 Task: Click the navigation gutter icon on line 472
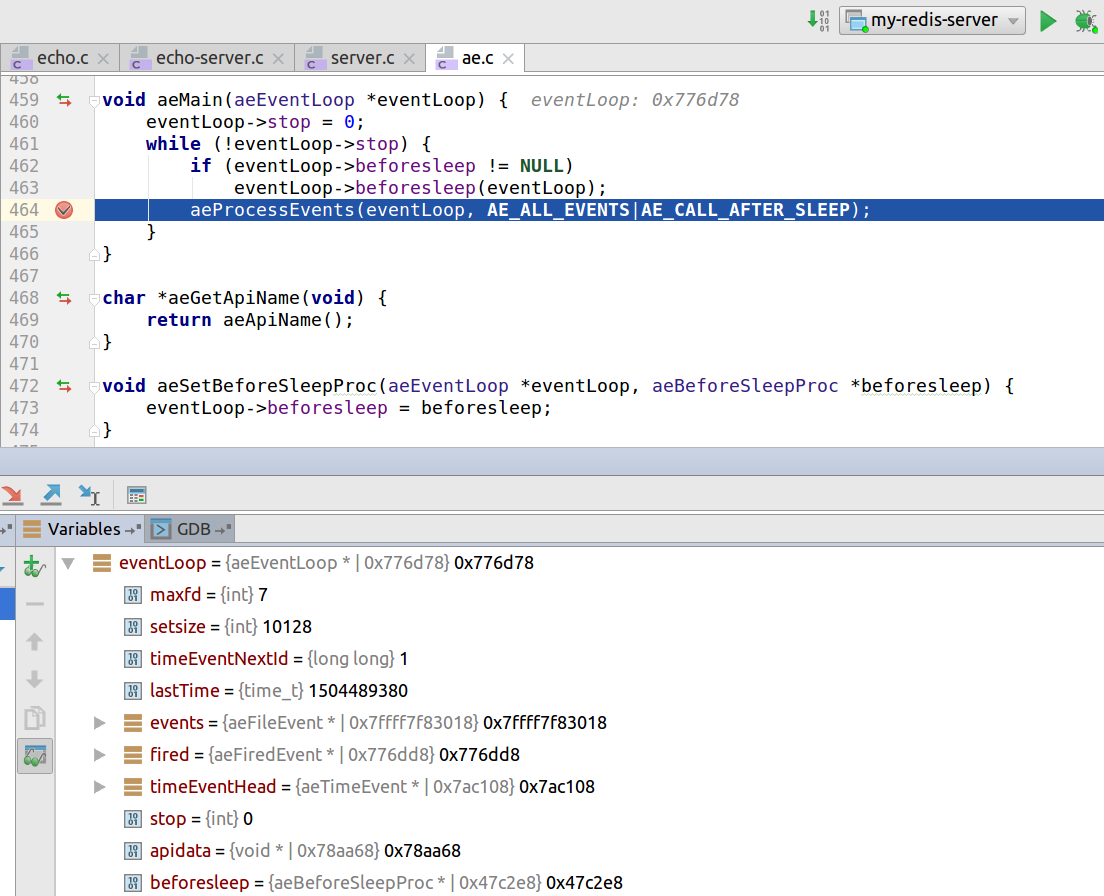(x=64, y=386)
